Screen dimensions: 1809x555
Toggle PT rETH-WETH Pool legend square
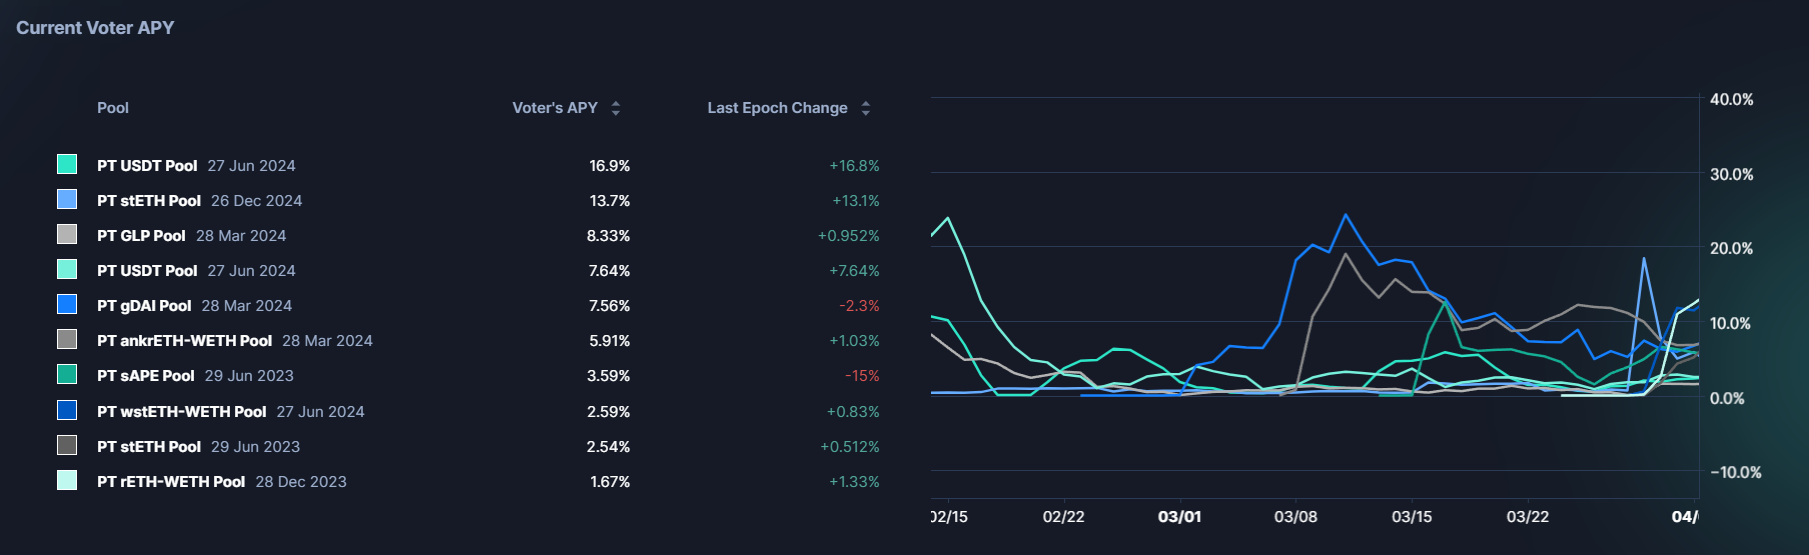point(67,480)
